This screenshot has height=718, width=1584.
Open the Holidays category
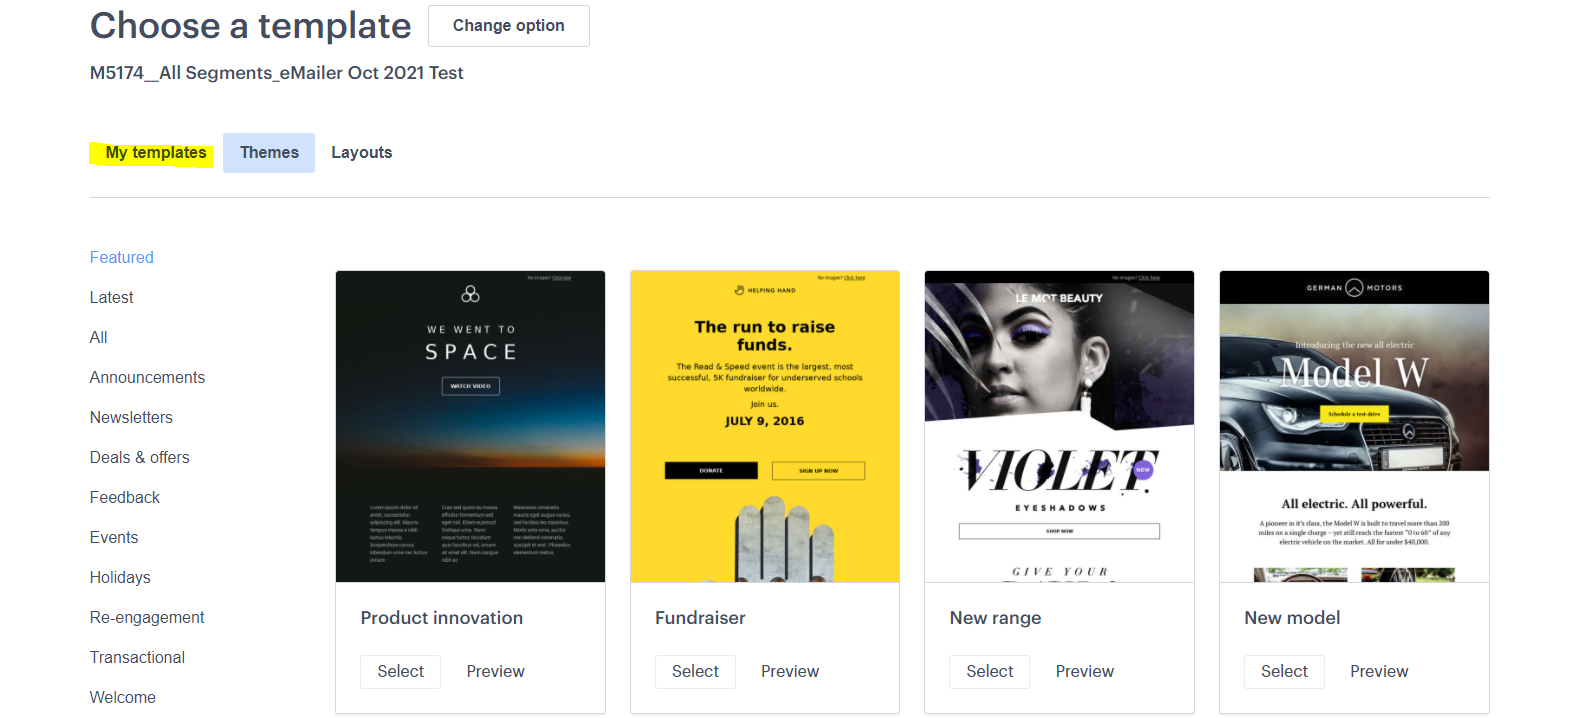click(120, 577)
